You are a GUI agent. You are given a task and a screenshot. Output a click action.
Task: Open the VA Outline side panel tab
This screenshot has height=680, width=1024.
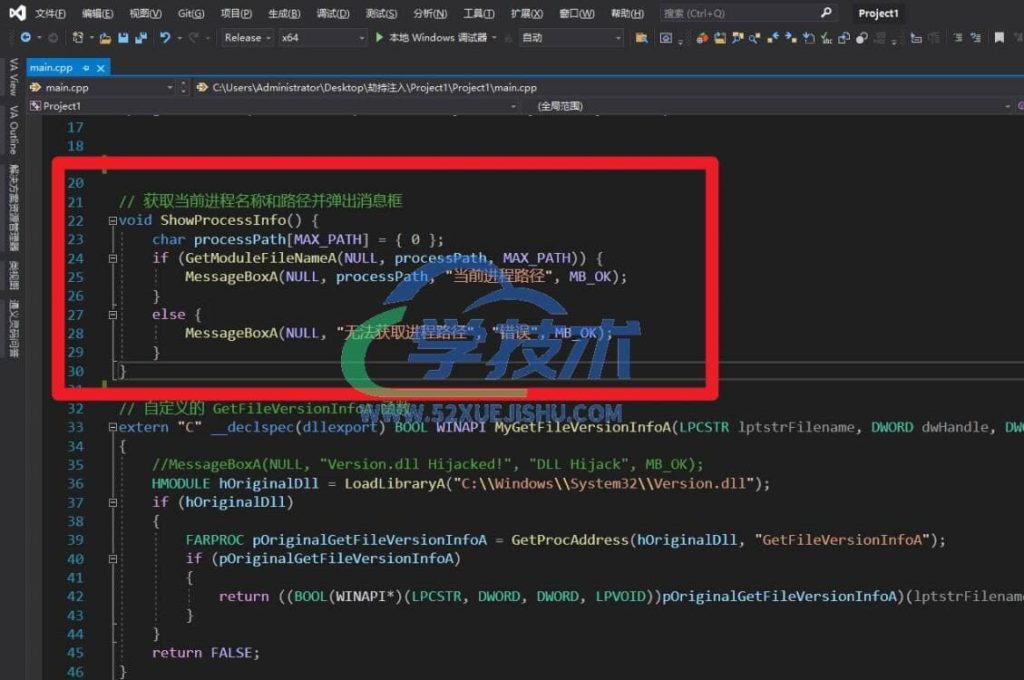(13, 130)
